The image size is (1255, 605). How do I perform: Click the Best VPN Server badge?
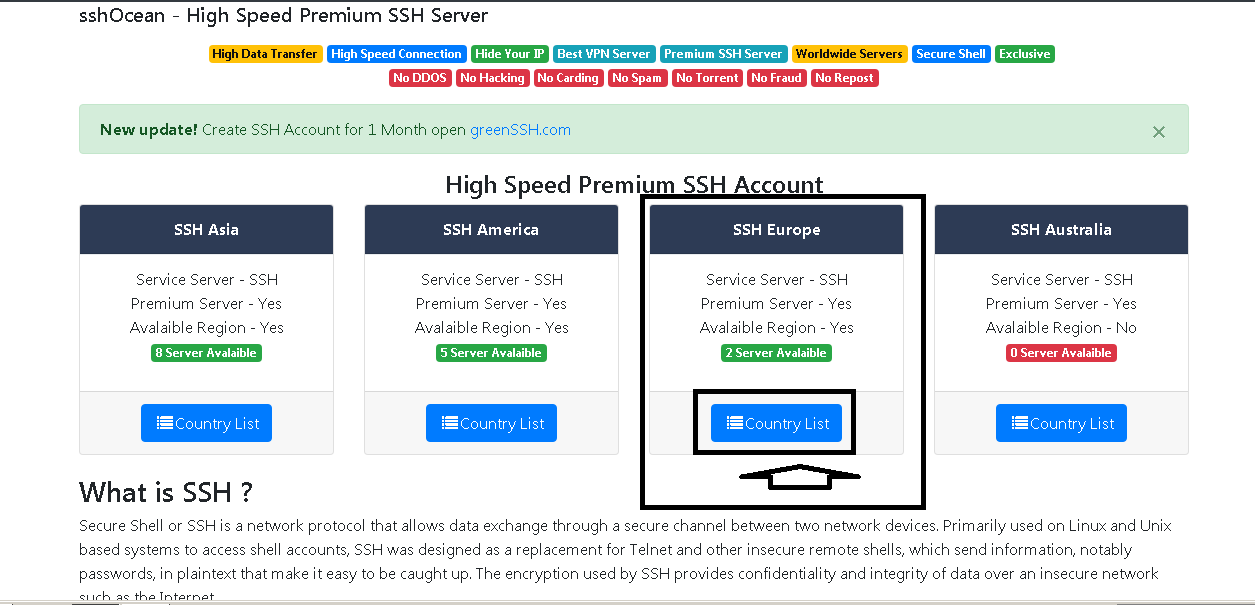[x=605, y=54]
